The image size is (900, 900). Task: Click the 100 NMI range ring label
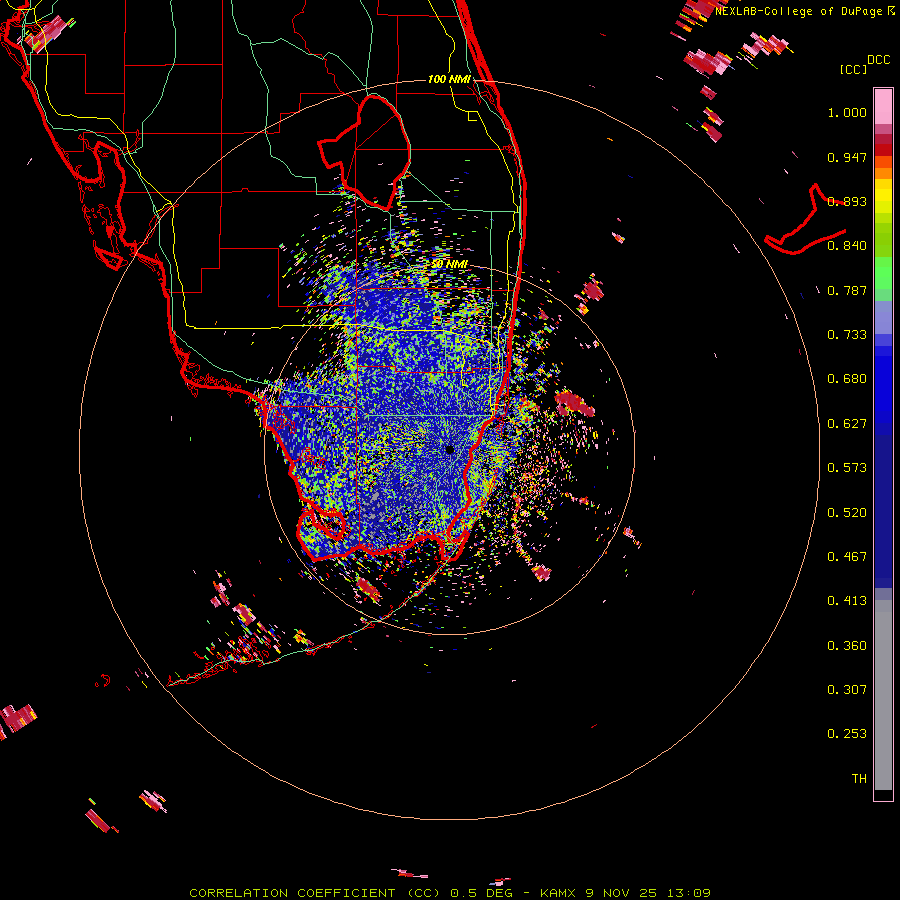coord(449,79)
